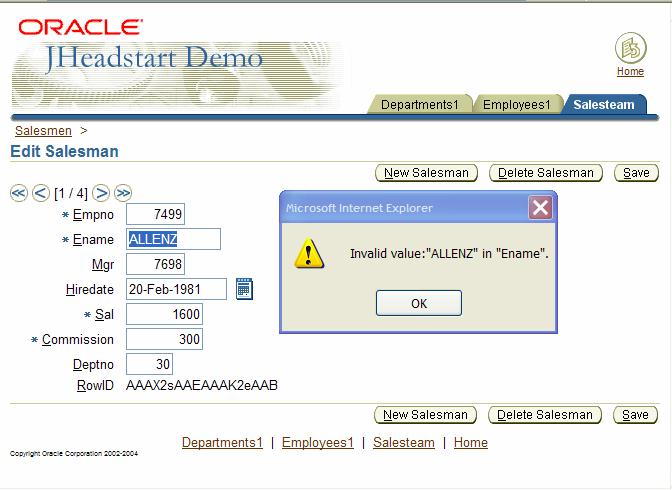Viewport: 672px width, 490px height.
Task: Click the top Delete Salesman button
Action: coord(545,173)
